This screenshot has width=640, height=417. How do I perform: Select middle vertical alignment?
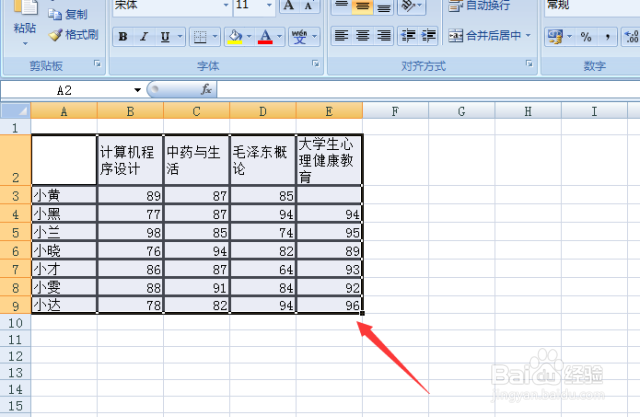coord(362,6)
